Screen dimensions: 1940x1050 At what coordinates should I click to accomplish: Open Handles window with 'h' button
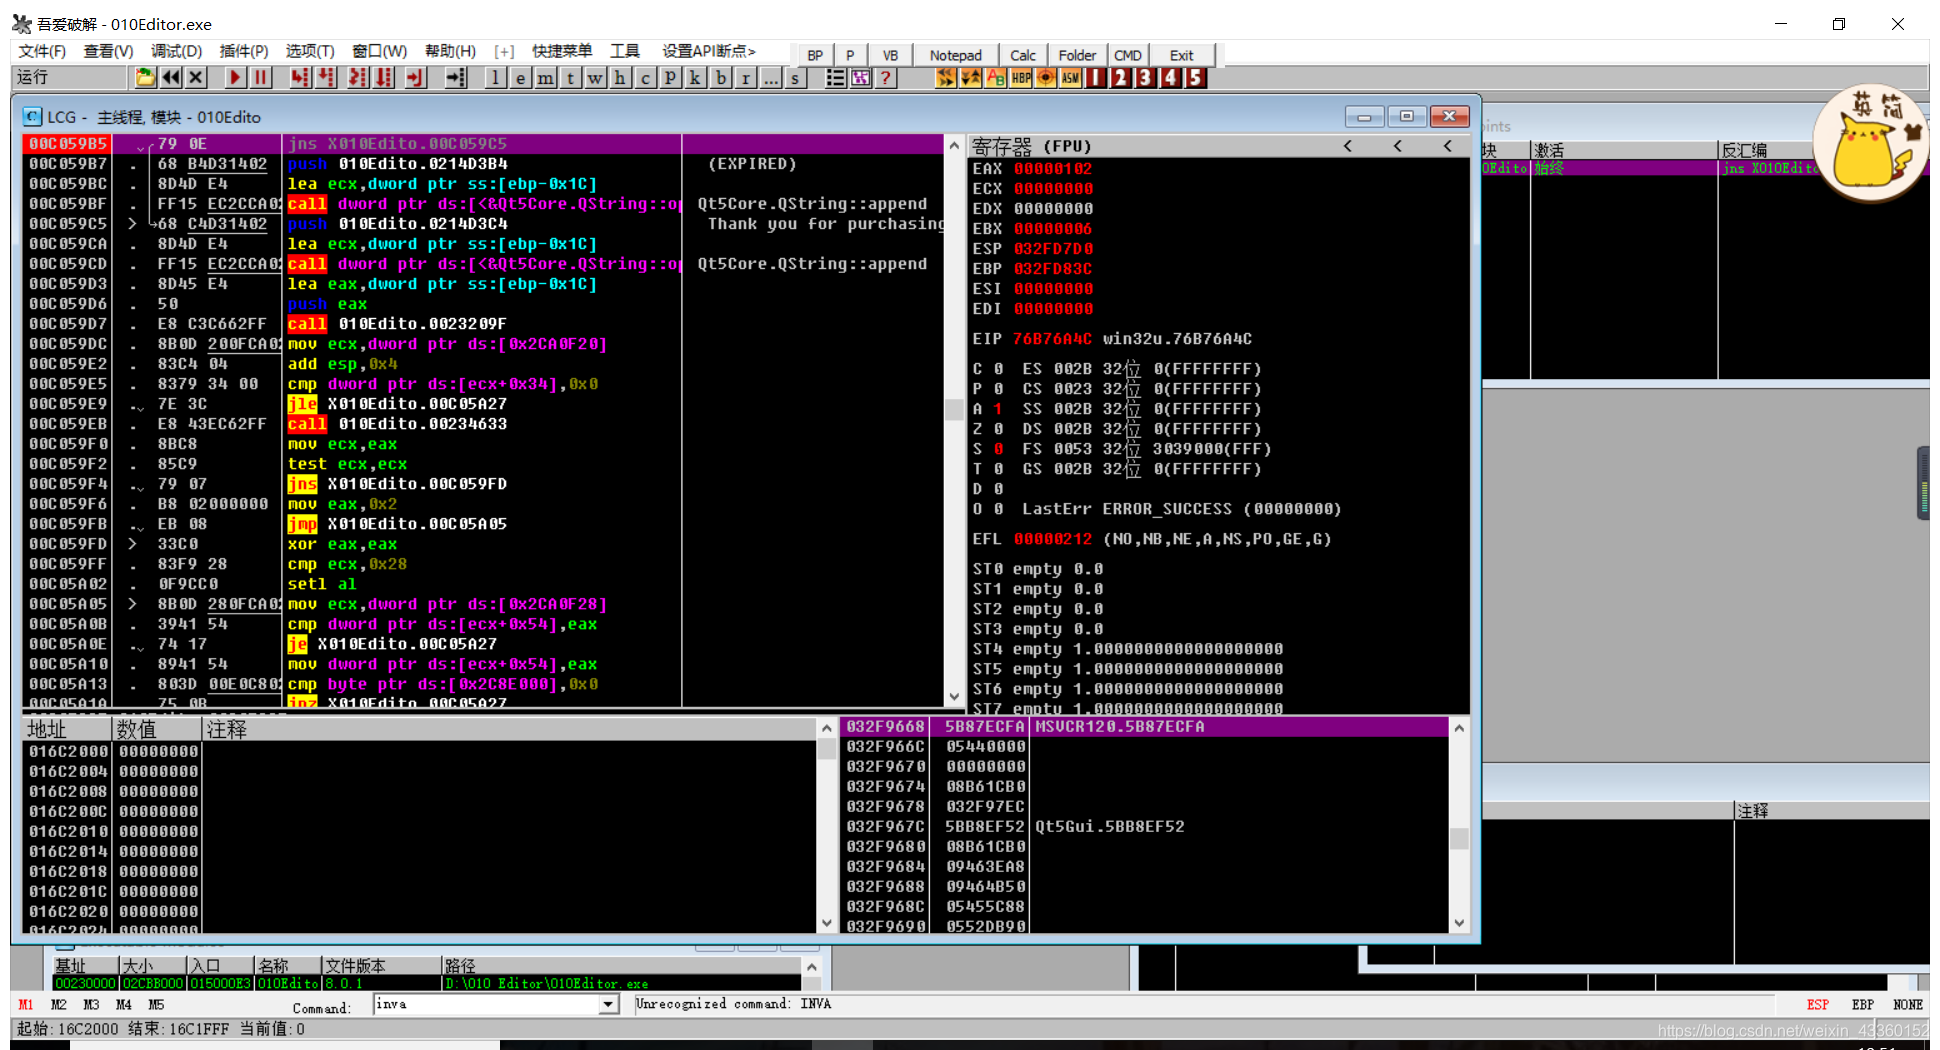pyautogui.click(x=621, y=78)
